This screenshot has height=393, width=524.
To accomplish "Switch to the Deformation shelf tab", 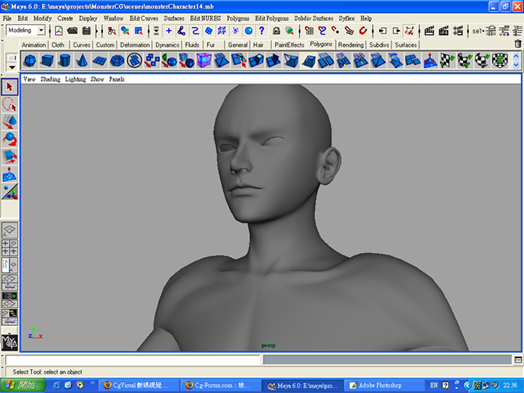I will pos(135,45).
